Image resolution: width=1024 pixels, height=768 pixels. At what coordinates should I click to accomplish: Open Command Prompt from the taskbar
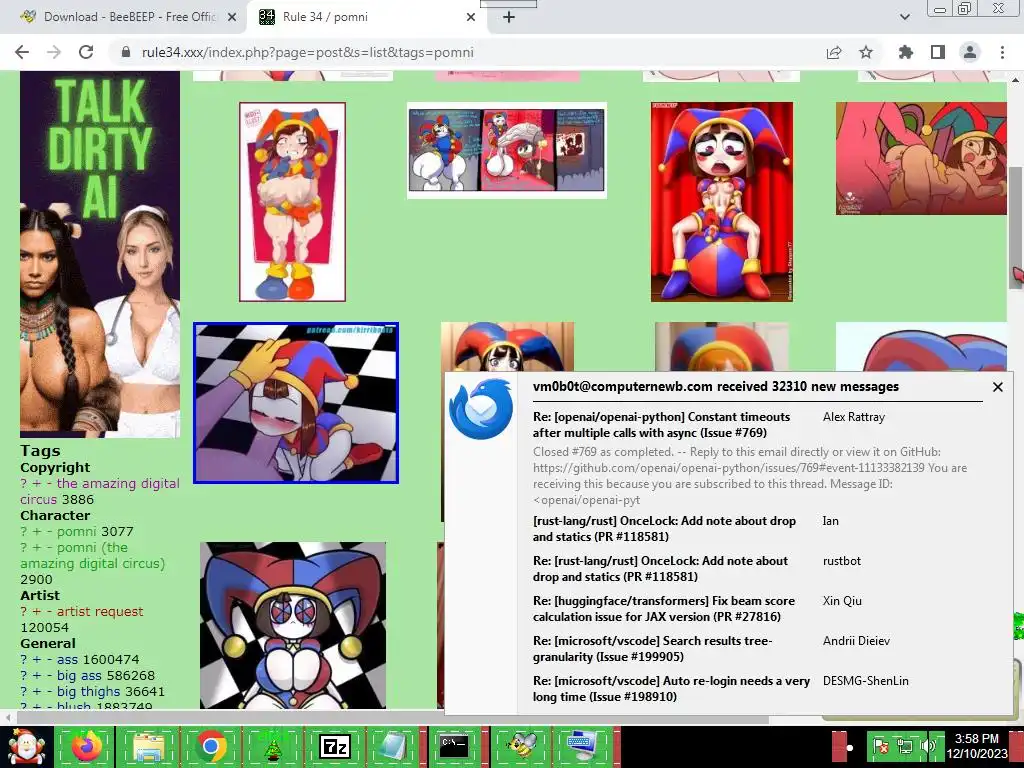tap(454, 746)
